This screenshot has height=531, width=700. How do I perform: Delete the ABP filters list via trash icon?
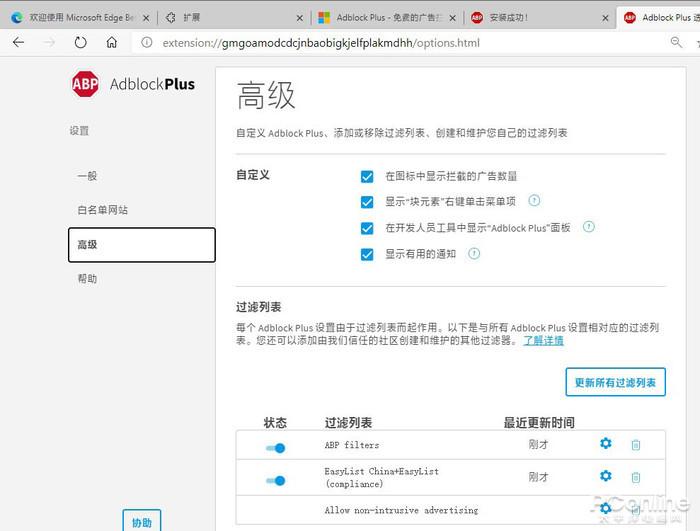coord(636,444)
